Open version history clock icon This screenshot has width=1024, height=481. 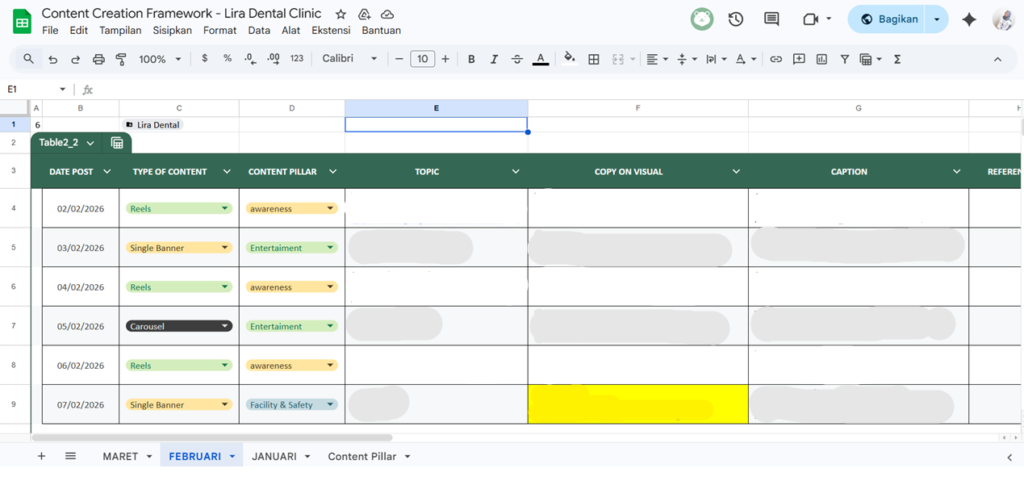pyautogui.click(x=736, y=20)
